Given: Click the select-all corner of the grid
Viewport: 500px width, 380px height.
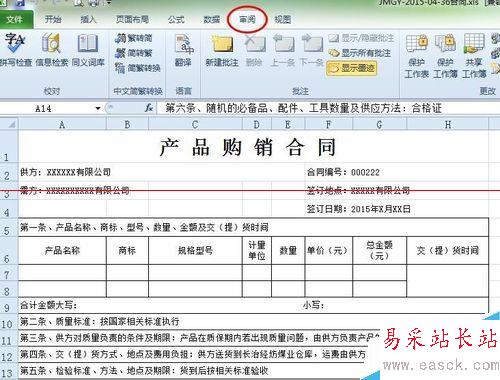Looking at the screenshot, I should (9, 125).
